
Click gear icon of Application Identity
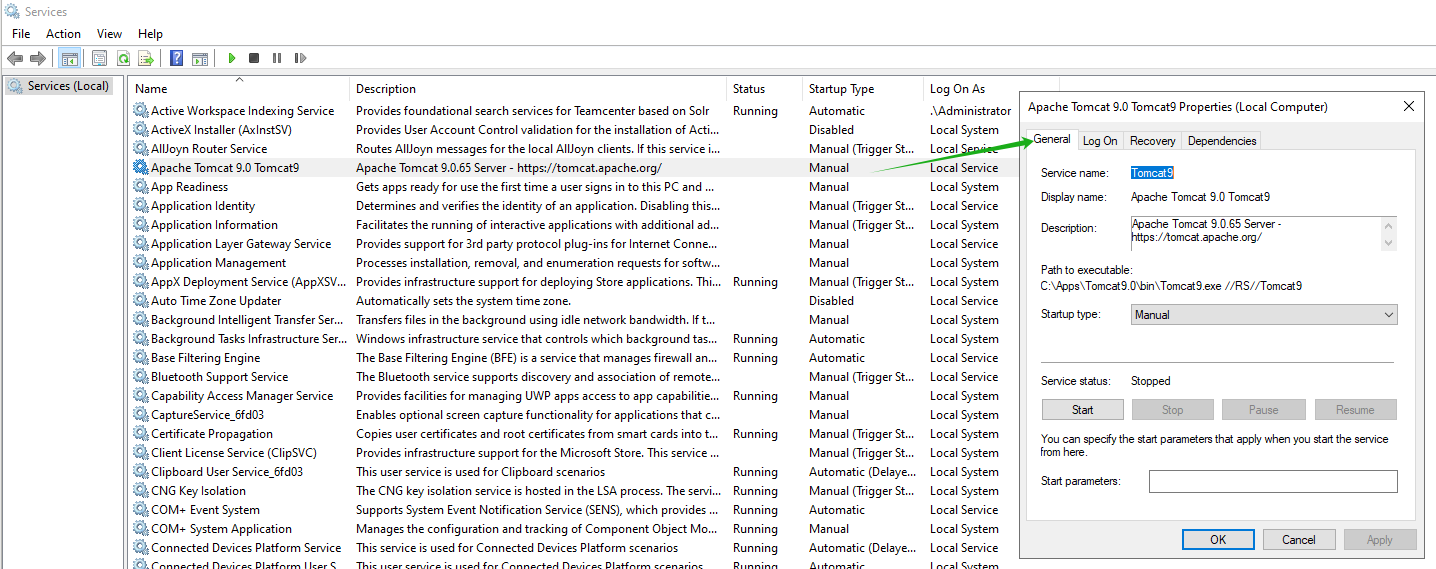tap(141, 206)
